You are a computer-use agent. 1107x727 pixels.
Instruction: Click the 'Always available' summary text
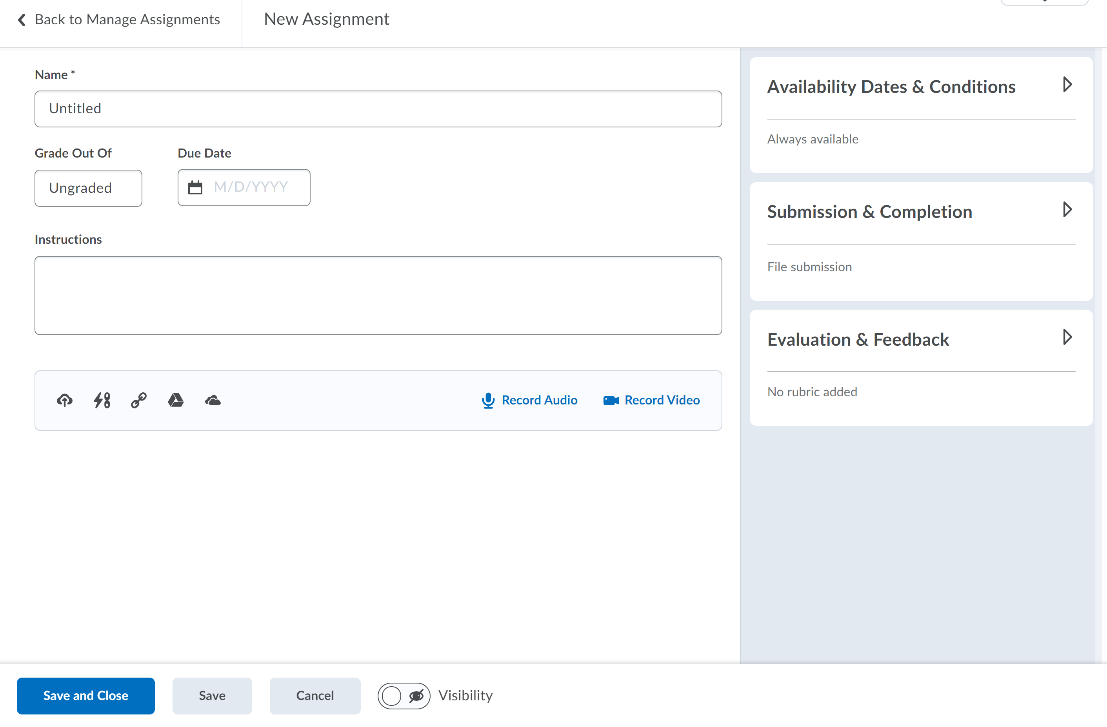(x=813, y=139)
